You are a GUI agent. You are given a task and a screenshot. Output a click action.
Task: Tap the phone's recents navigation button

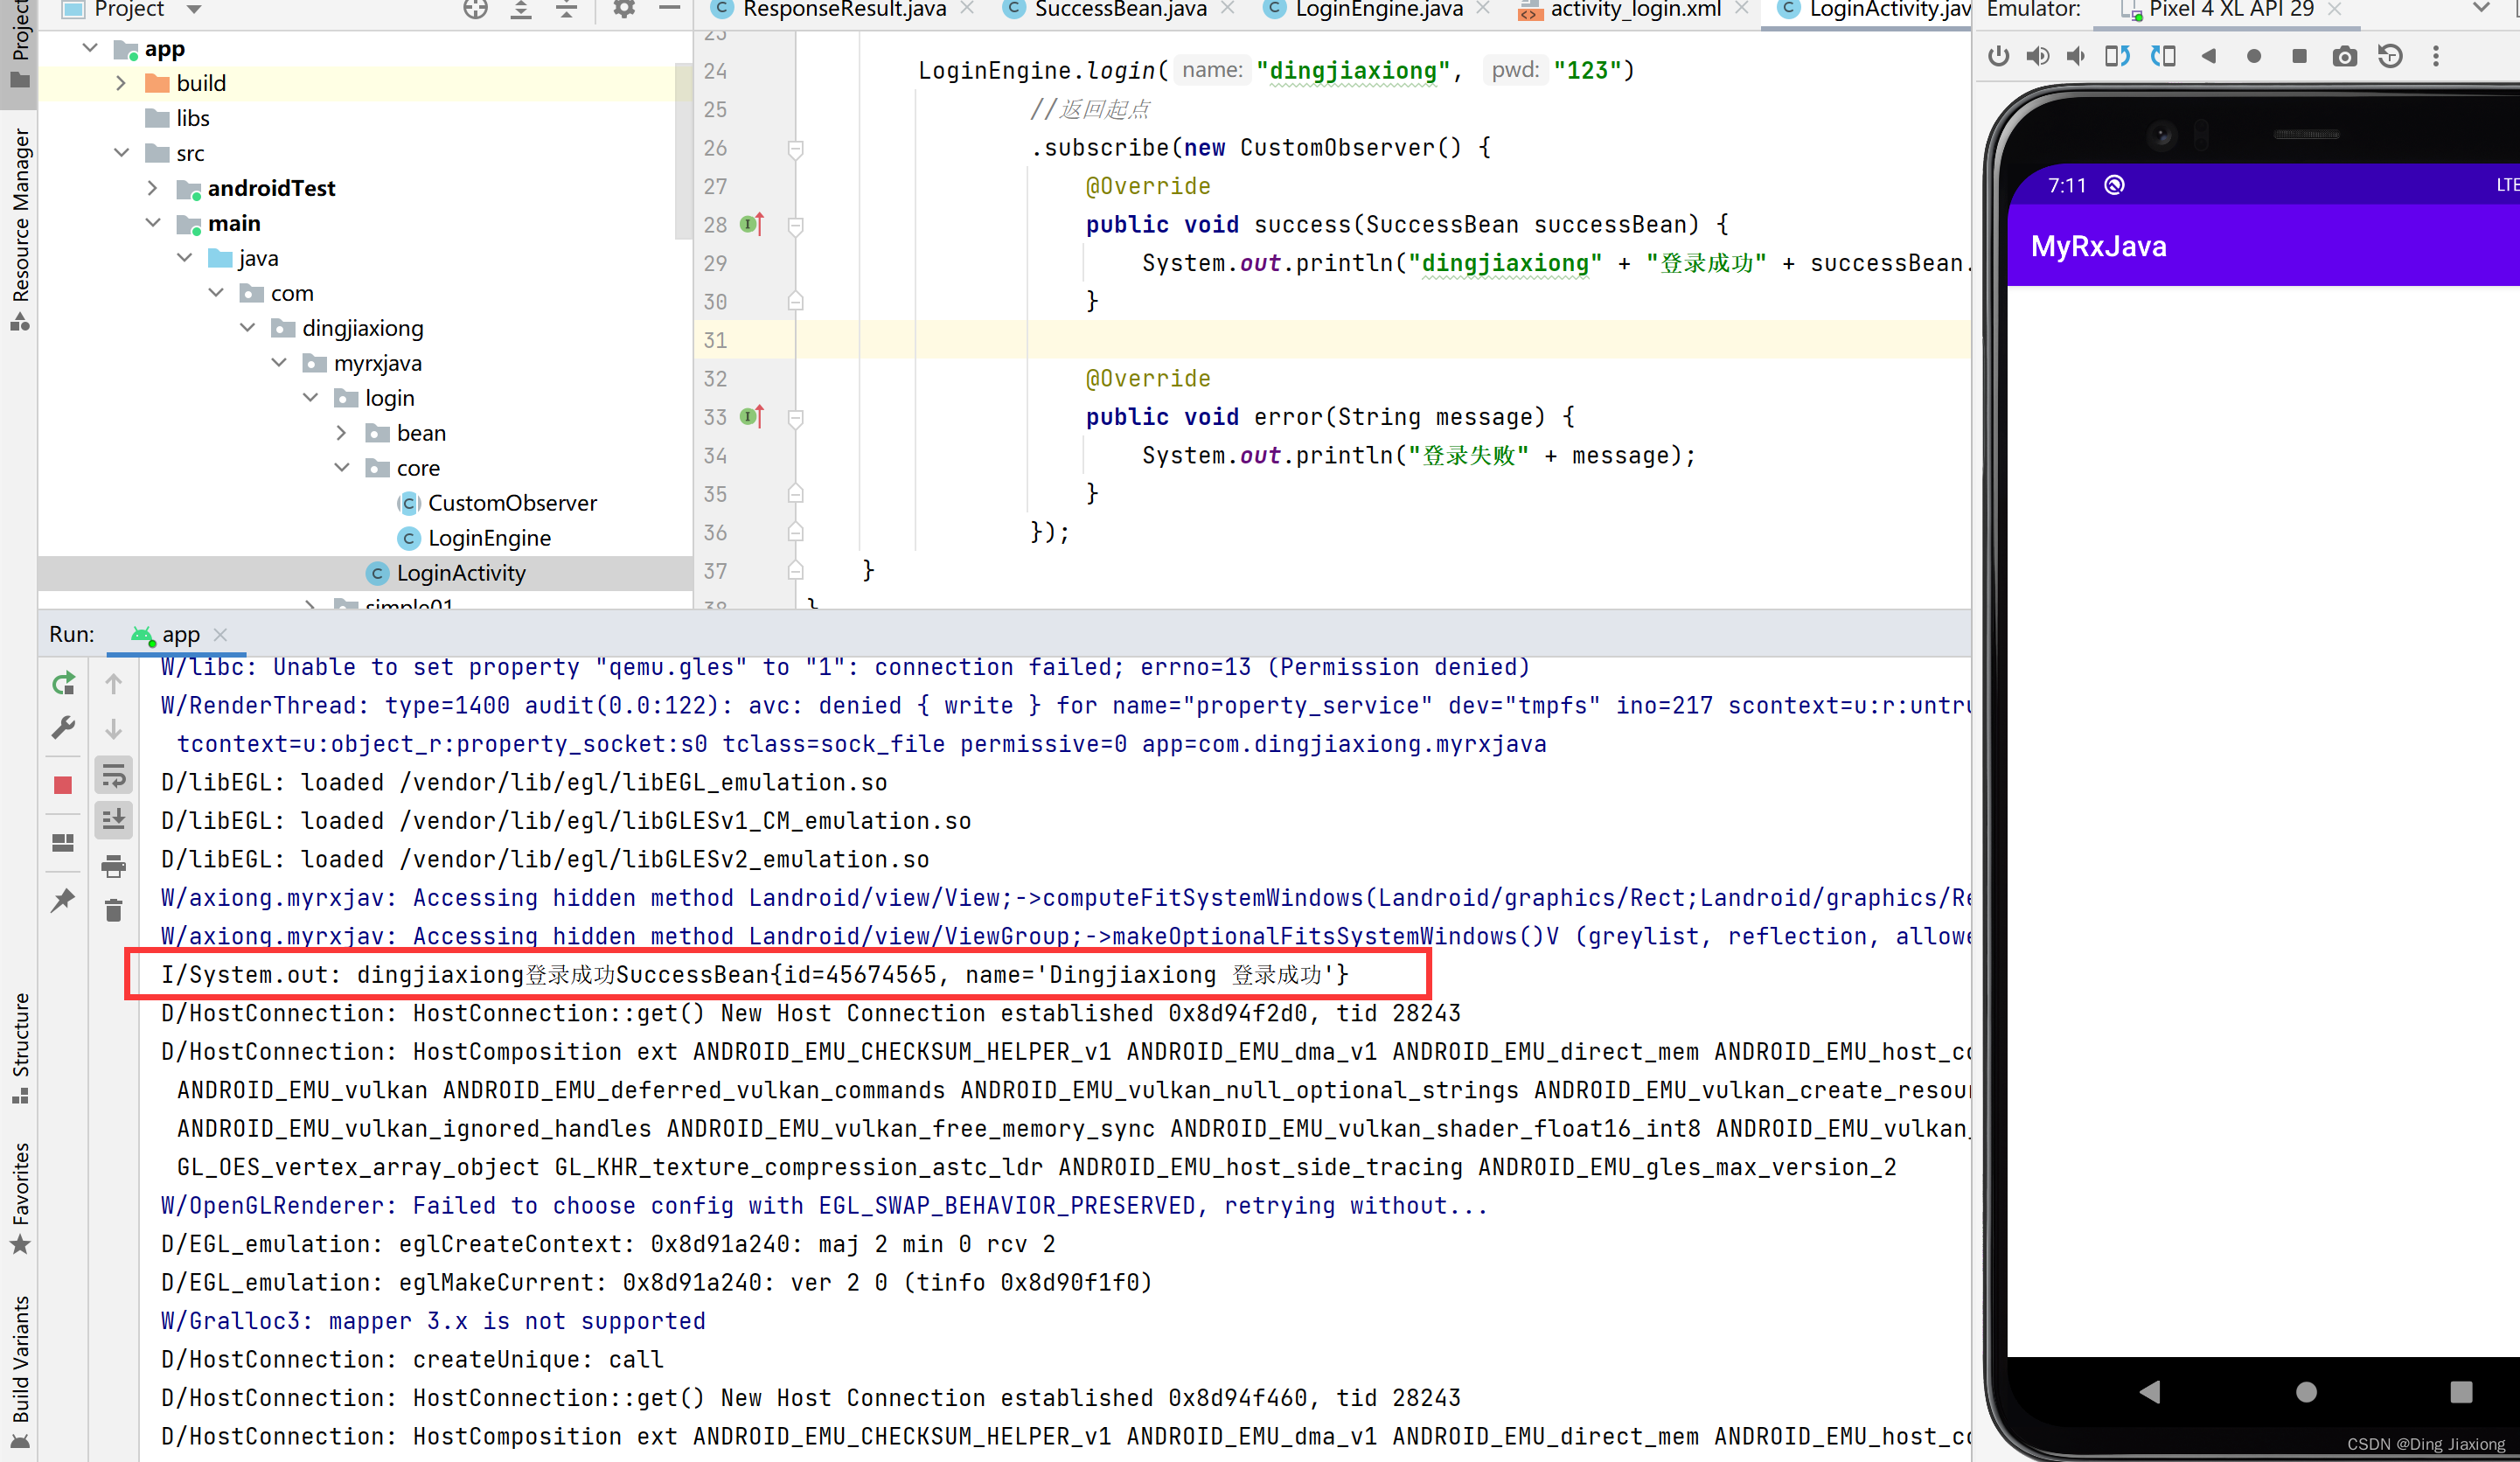pos(2461,1391)
